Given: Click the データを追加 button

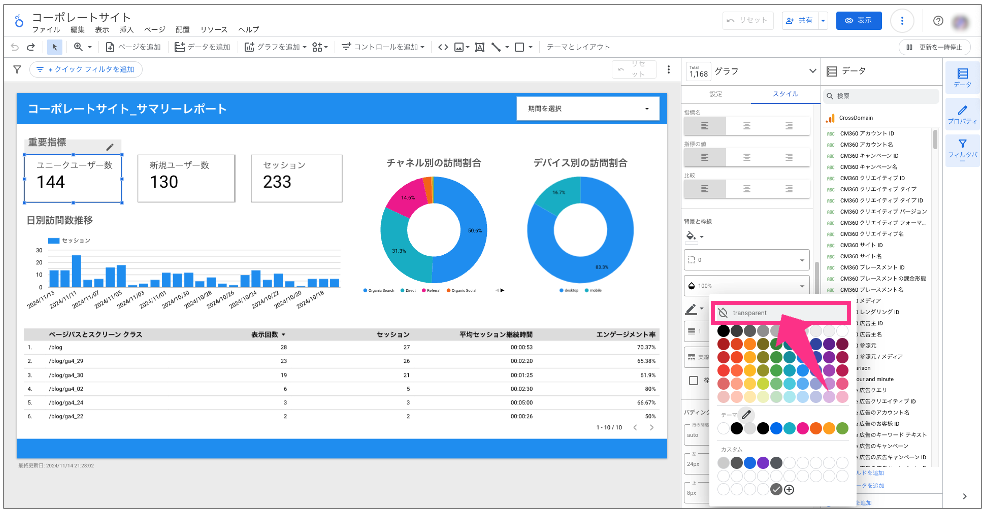Looking at the screenshot, I should [202, 47].
